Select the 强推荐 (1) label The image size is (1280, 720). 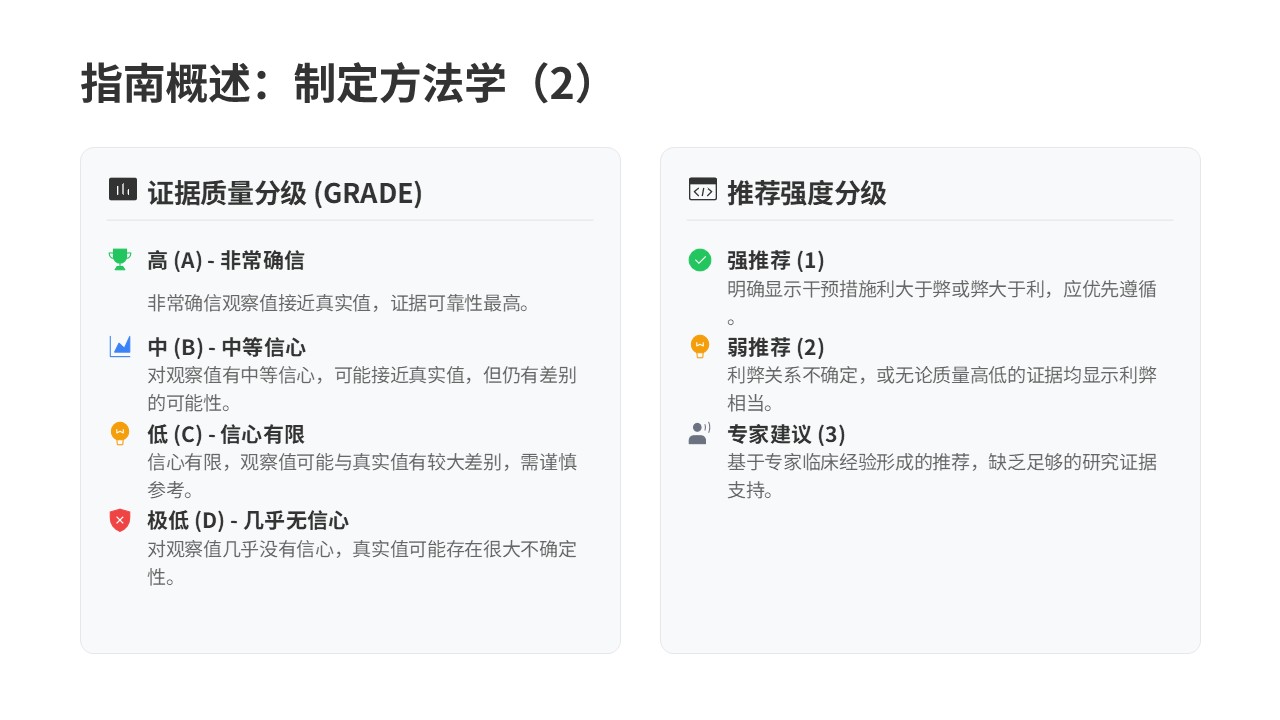click(775, 261)
